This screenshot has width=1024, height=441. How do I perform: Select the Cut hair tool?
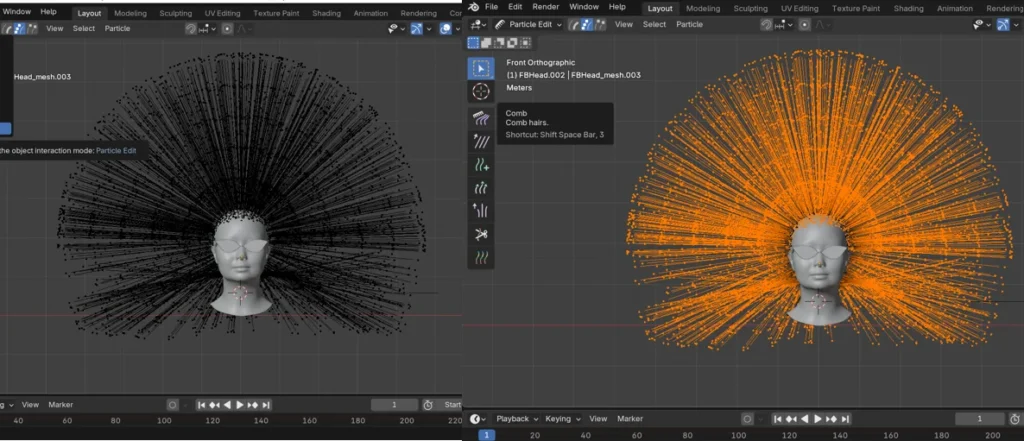pyautogui.click(x=481, y=234)
